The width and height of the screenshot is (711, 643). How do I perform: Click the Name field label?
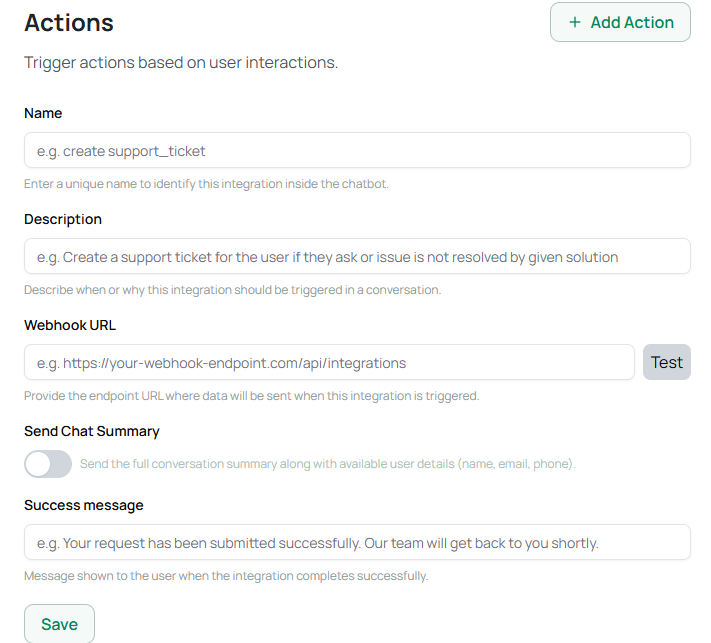click(43, 113)
